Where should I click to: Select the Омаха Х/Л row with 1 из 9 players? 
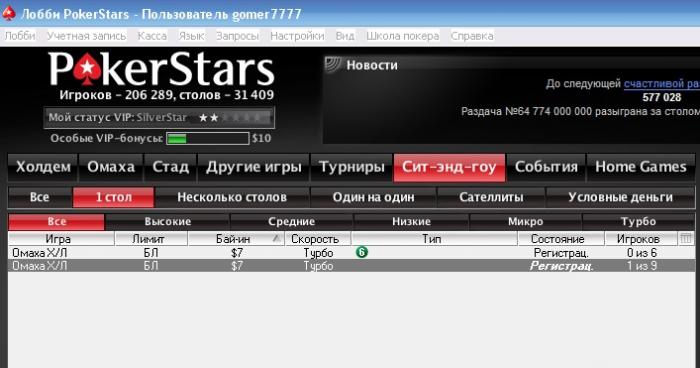tap(351, 266)
